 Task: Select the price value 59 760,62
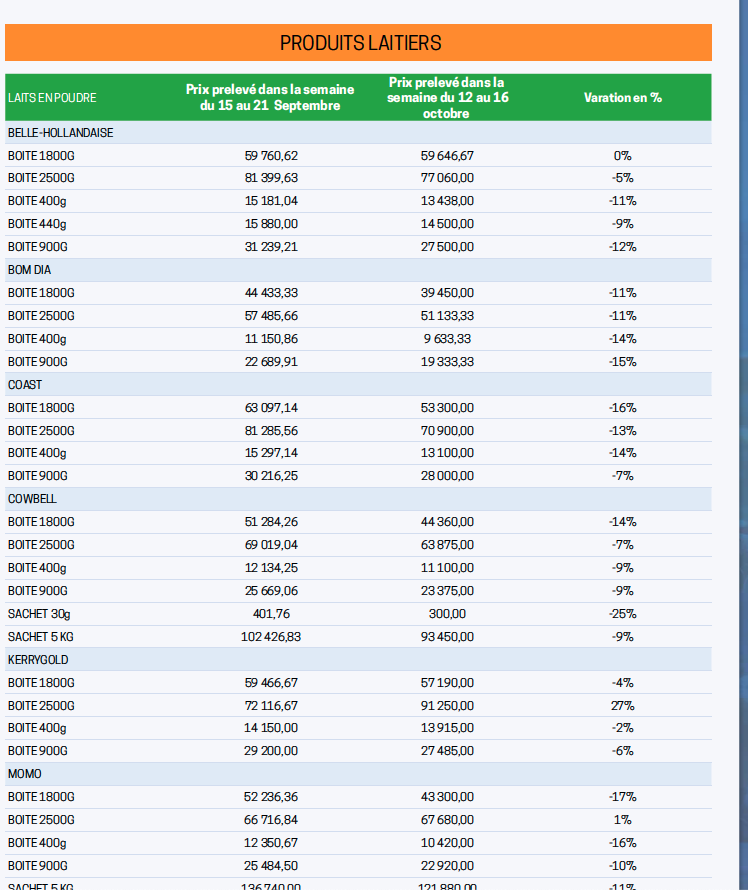(271, 156)
